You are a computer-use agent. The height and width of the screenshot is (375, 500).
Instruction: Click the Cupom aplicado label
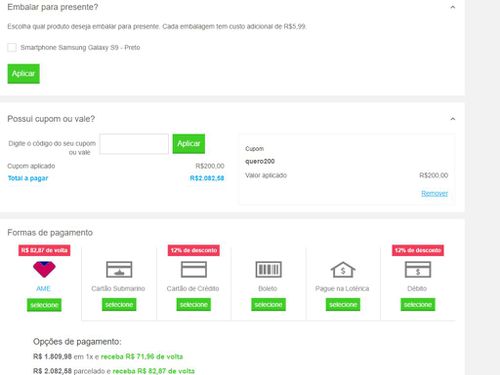point(31,166)
